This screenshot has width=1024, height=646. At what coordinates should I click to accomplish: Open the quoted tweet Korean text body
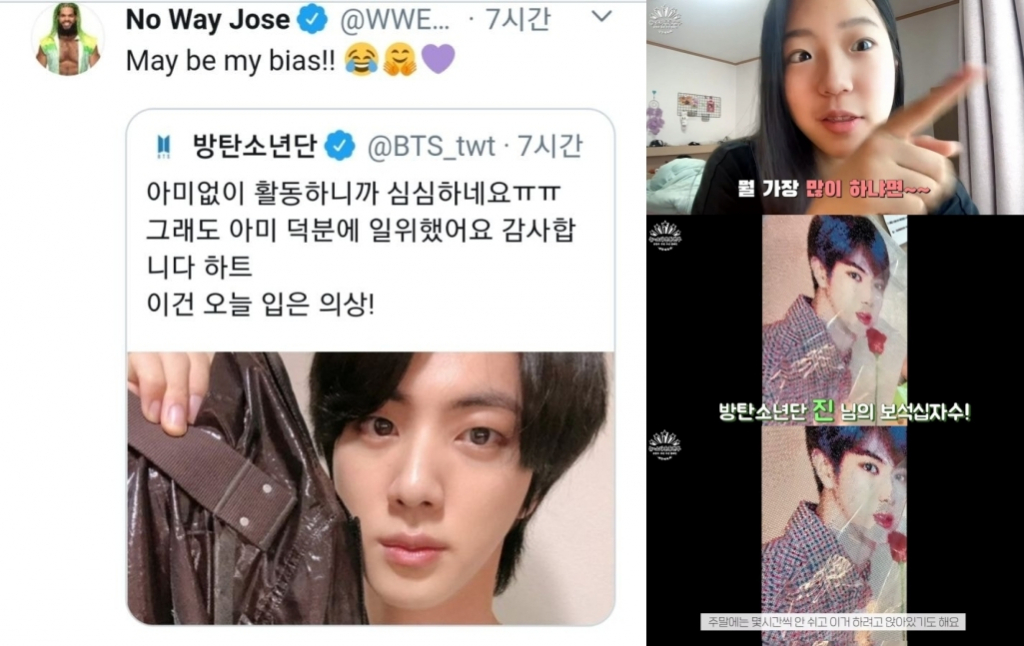coord(360,248)
